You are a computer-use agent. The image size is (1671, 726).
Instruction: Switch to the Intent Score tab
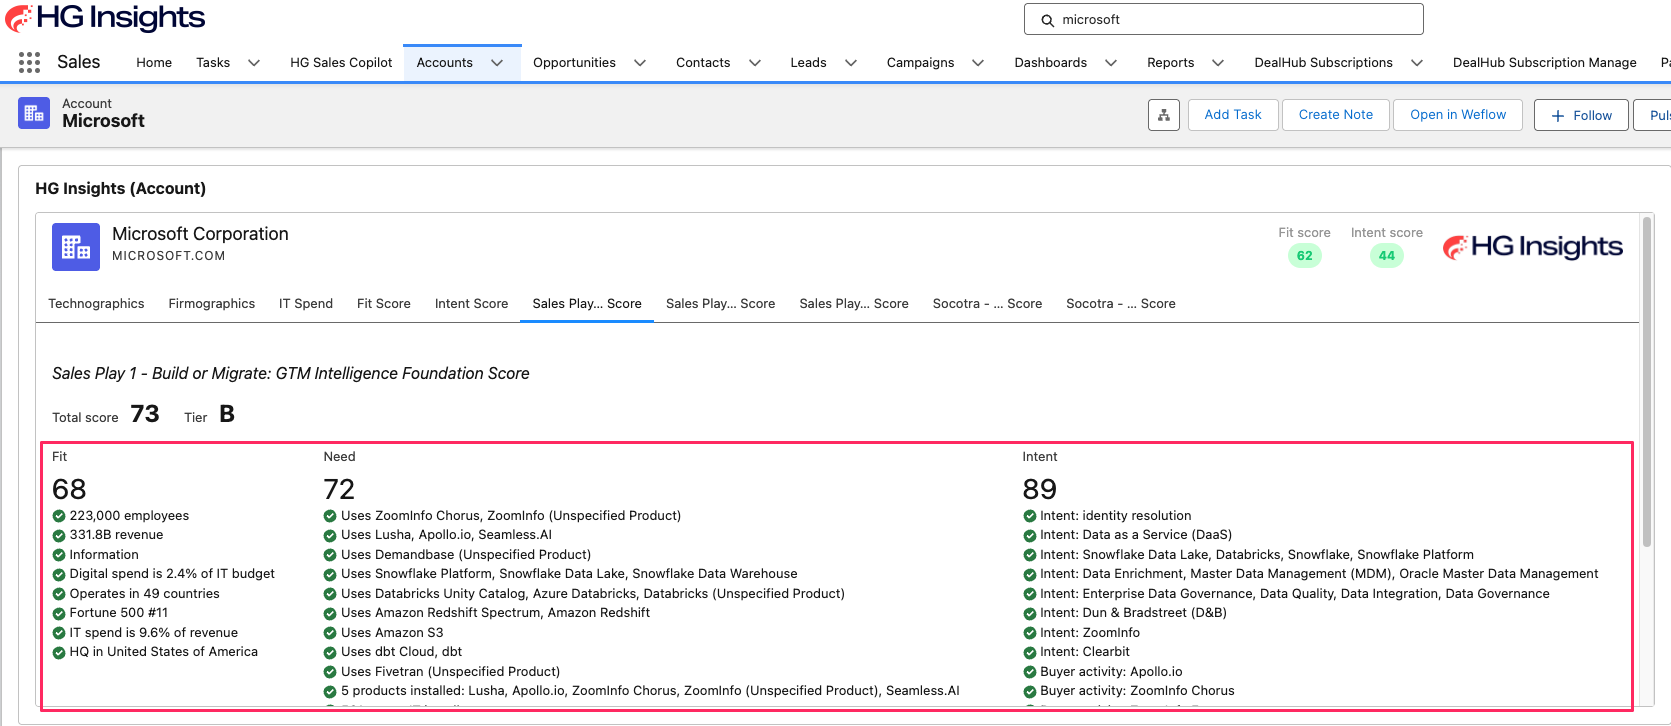471,304
